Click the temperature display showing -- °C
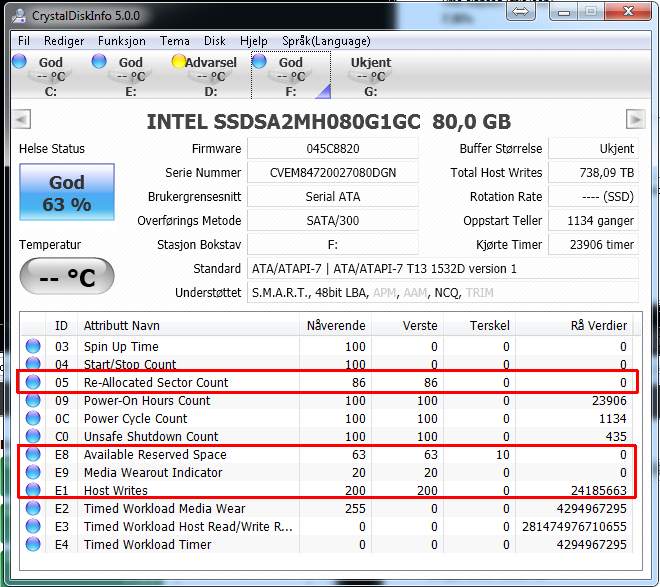Image resolution: width=660 pixels, height=587 pixels. [67, 276]
